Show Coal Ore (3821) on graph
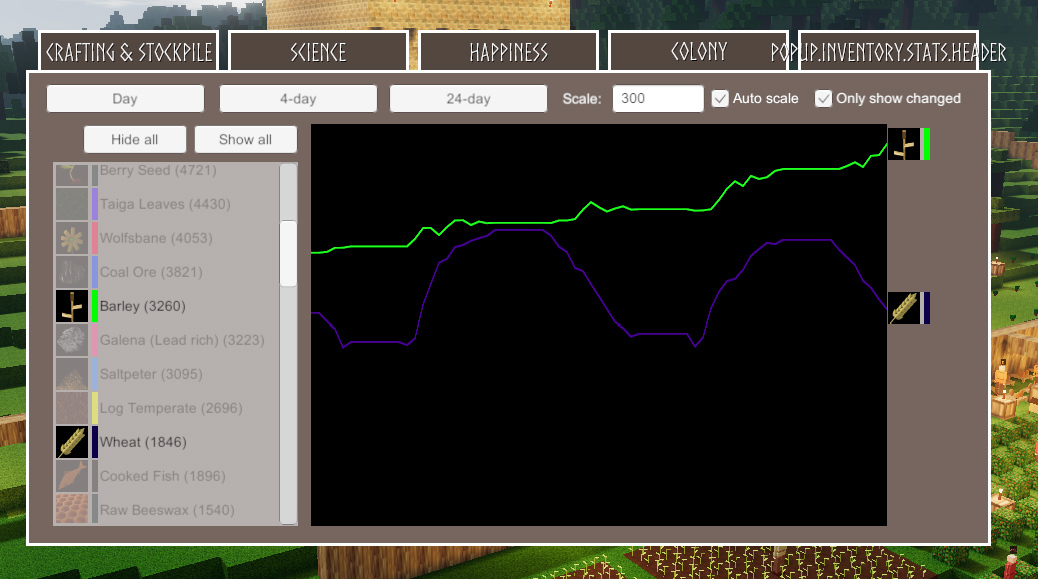Viewport: 1038px width, 579px height. [151, 272]
